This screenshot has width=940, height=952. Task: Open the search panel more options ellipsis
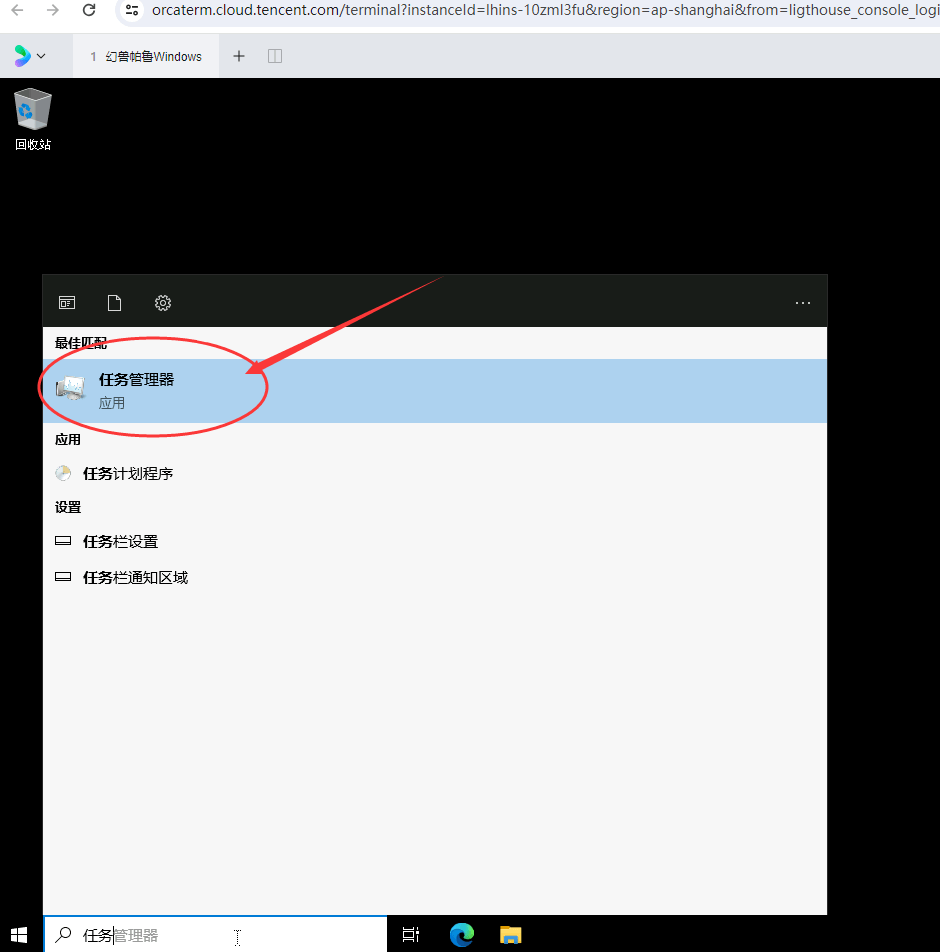pos(803,302)
